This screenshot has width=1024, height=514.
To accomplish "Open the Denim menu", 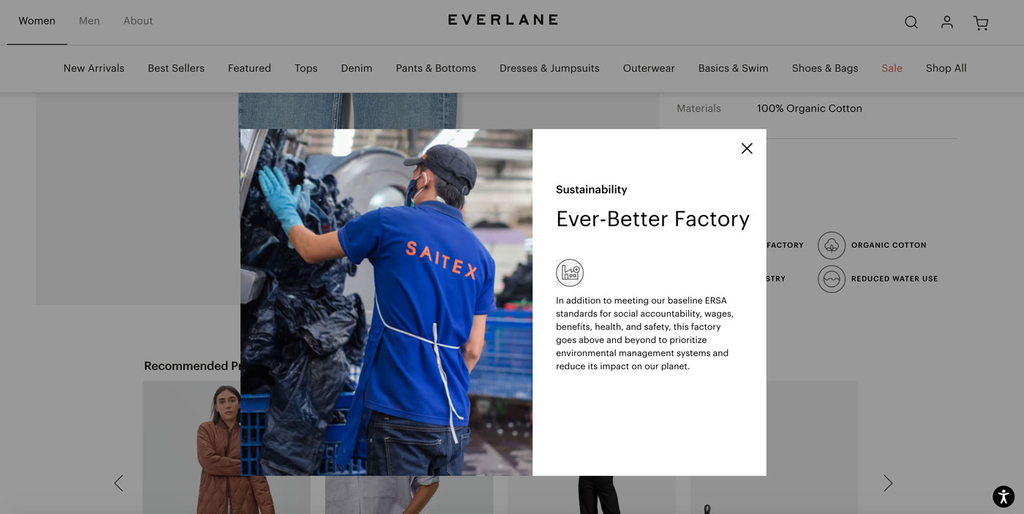I will tap(357, 68).
